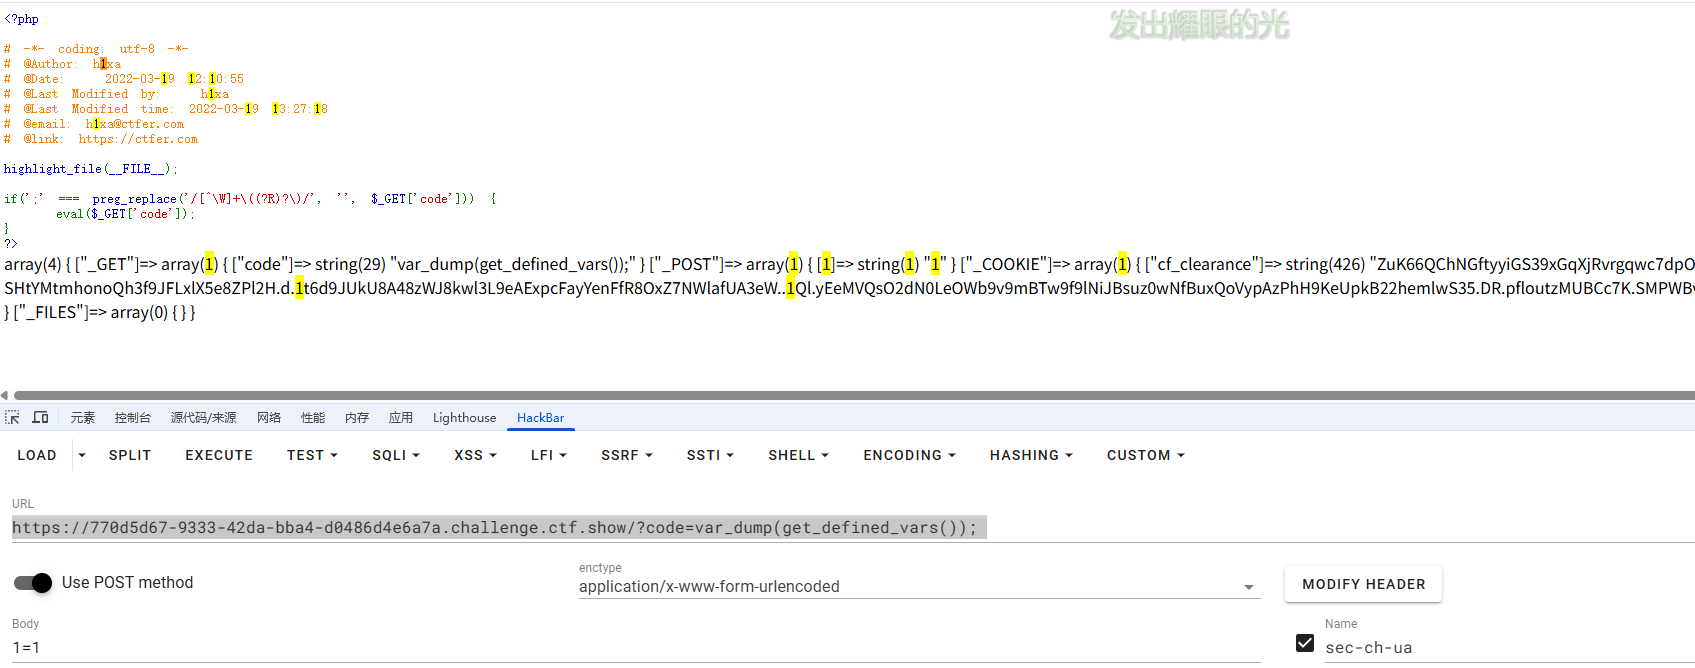Open the Lighthouse tab
This screenshot has height=668, width=1695.
pyautogui.click(x=464, y=418)
